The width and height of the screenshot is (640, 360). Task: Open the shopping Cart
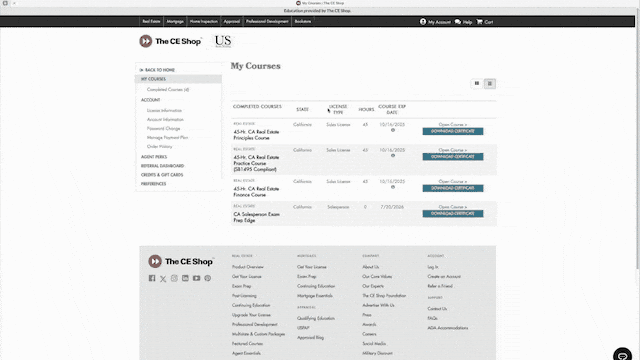[x=484, y=22]
